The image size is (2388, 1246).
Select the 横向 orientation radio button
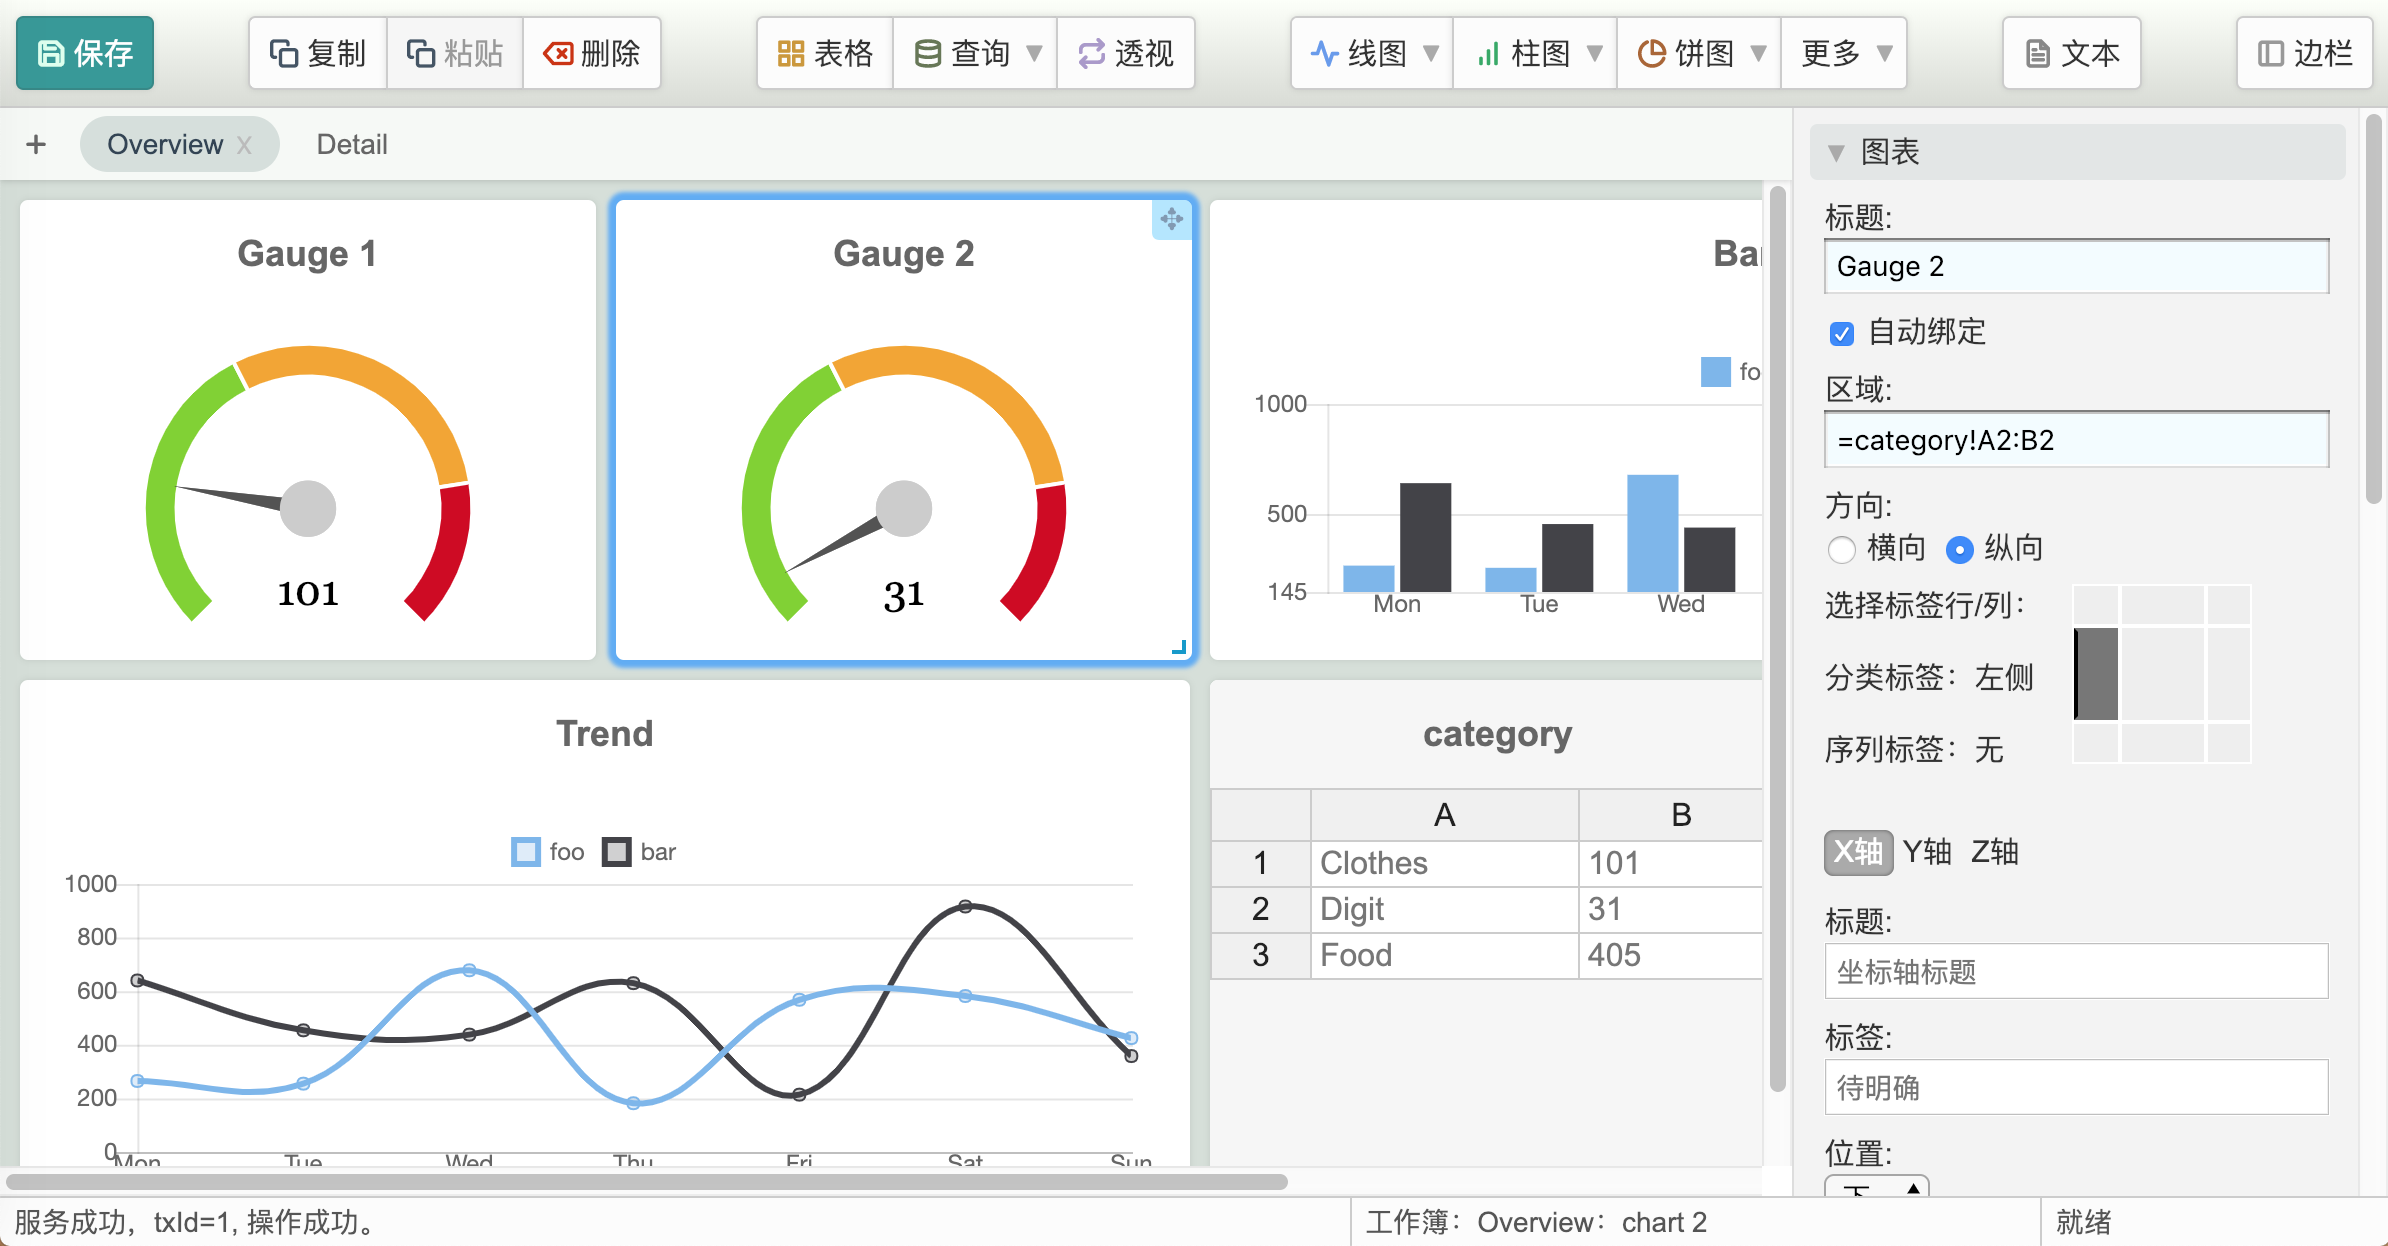[1842, 549]
